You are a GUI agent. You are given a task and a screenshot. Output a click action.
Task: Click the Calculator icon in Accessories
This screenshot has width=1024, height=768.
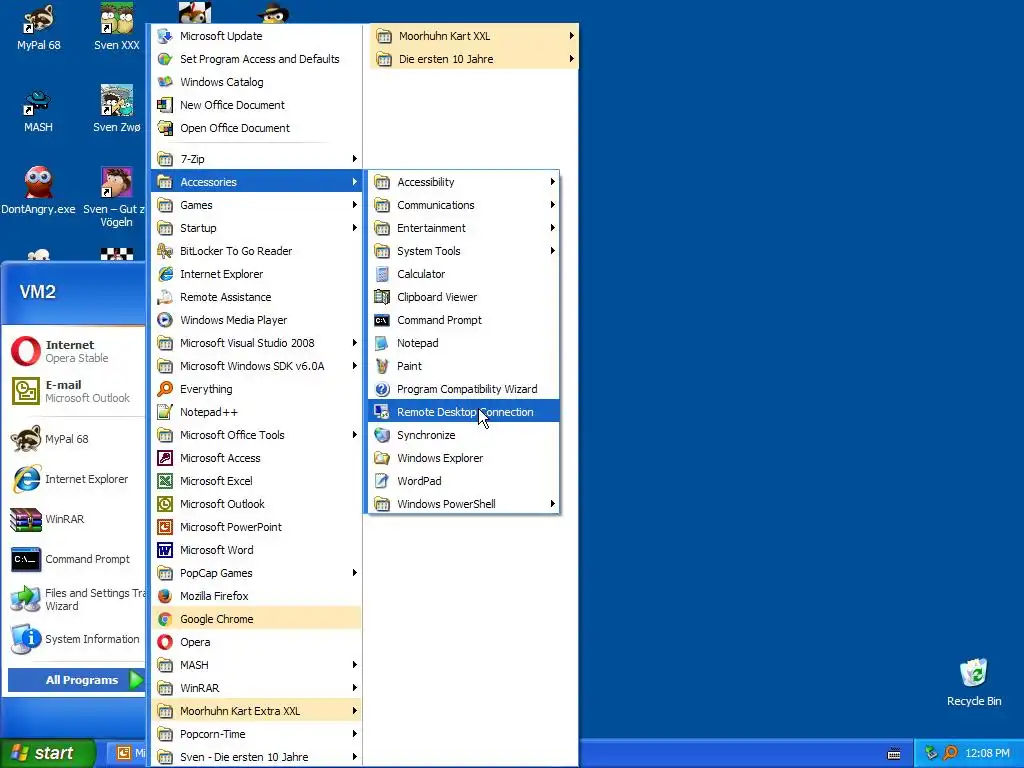382,274
